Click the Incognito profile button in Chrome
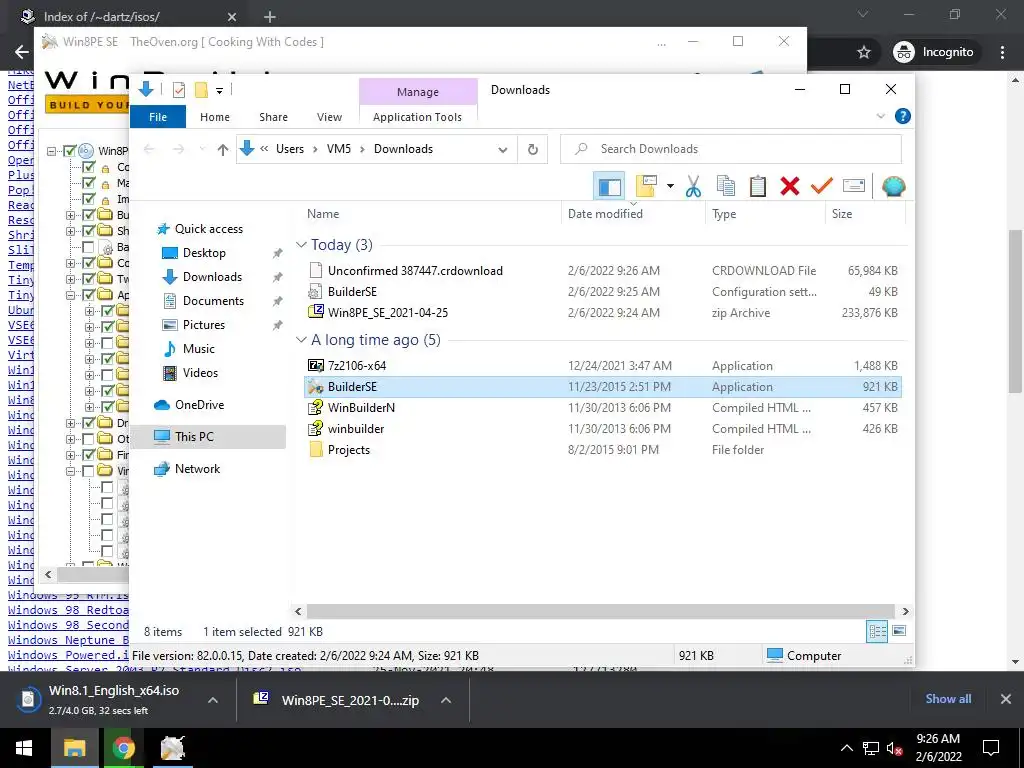This screenshot has width=1024, height=768. [934, 52]
